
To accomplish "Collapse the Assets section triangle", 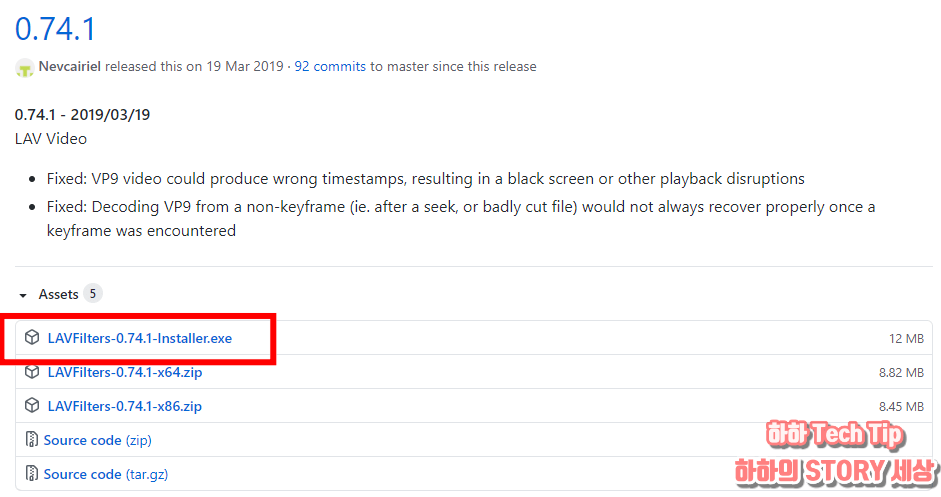I will coord(23,295).
